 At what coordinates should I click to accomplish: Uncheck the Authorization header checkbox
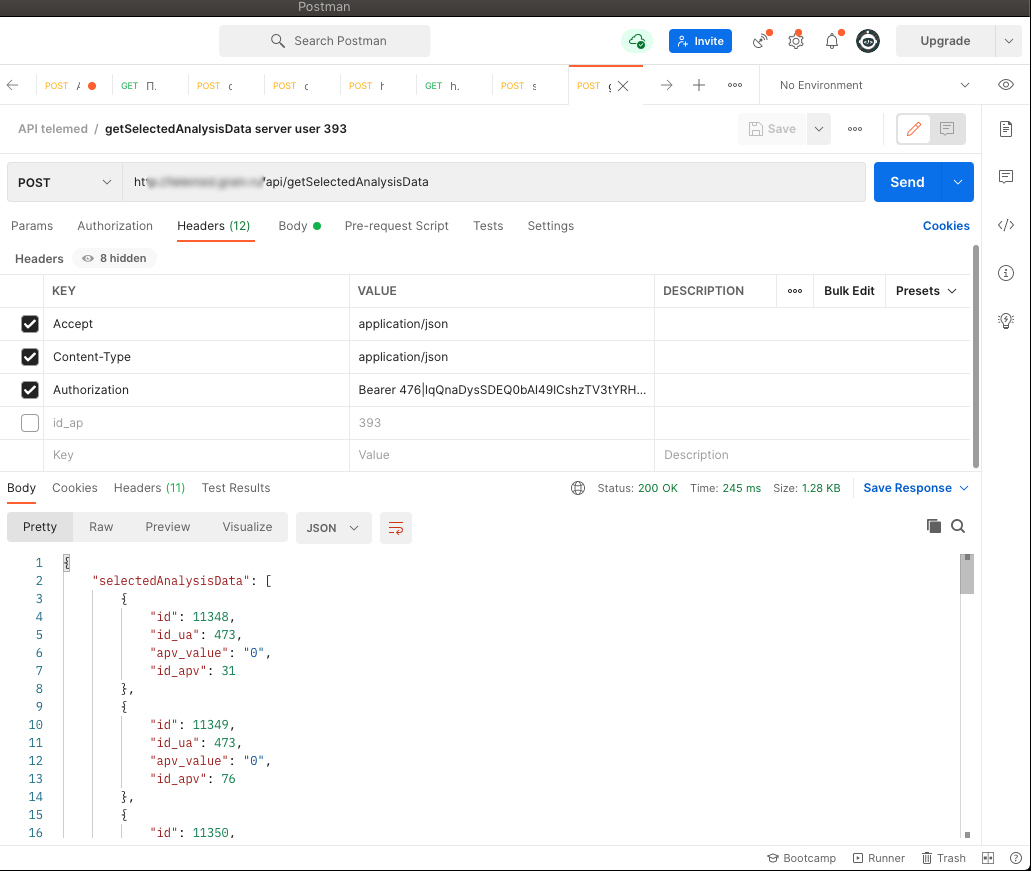tap(30, 390)
